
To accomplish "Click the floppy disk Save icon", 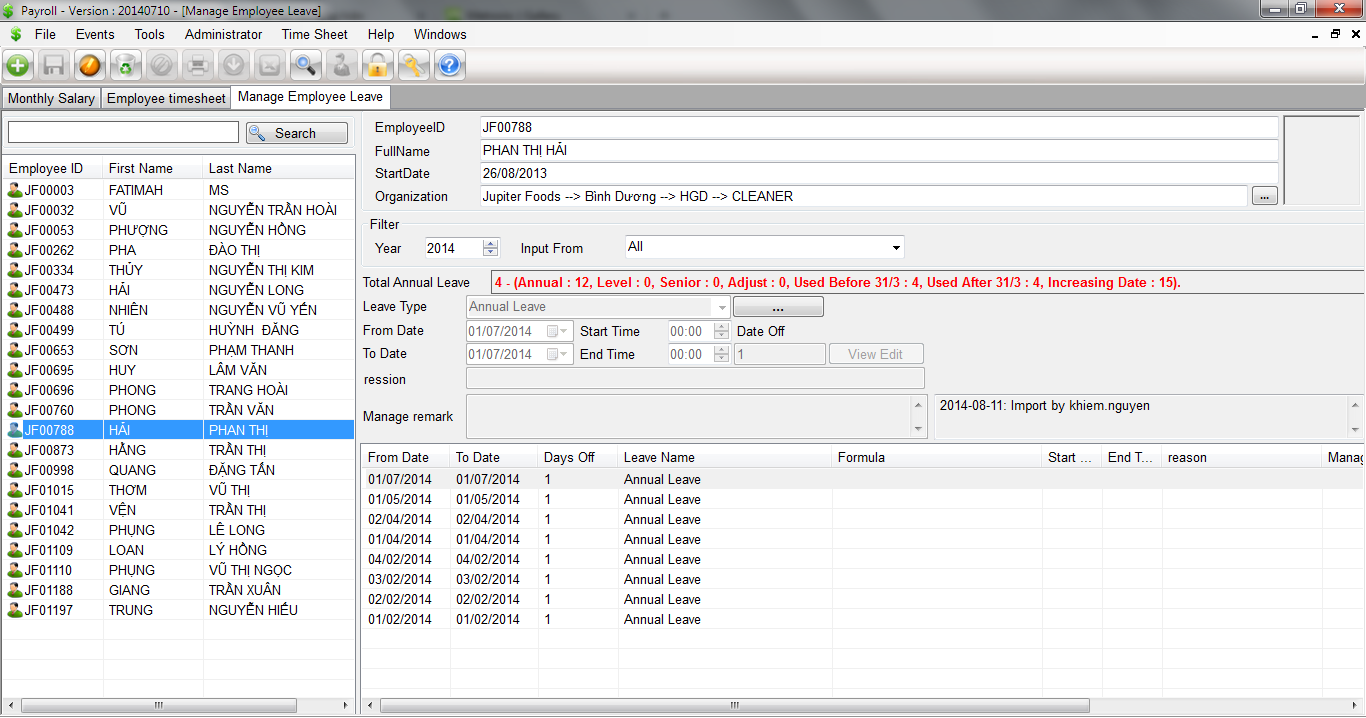I will 54,66.
